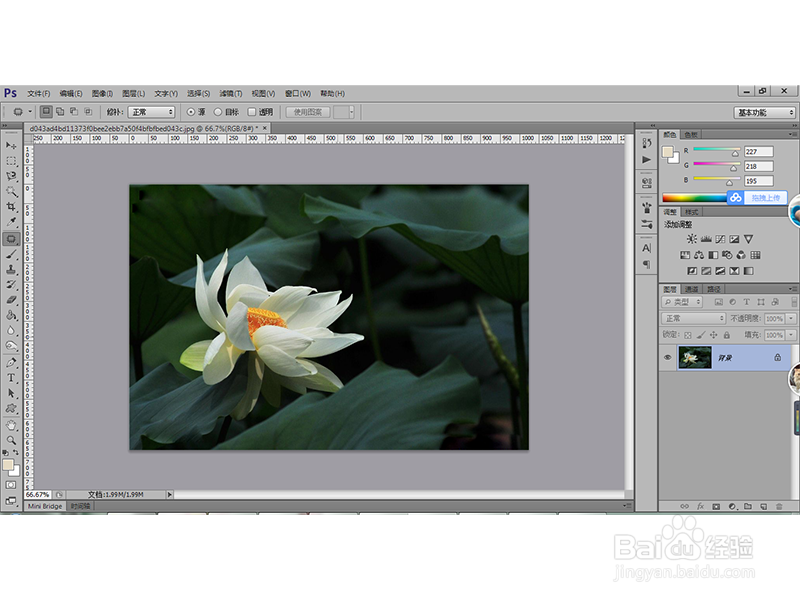800x600 pixels.
Task: Select the Crop tool
Action: coord(11,207)
